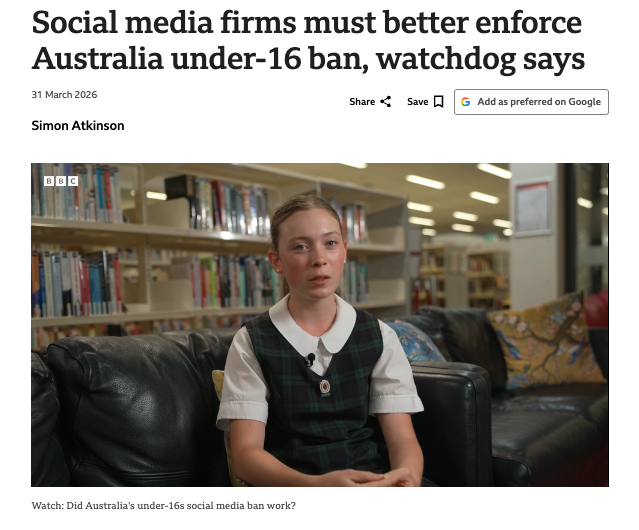
Task: Click the video caption 'Did Australia's under-16s...'
Action: click(163, 506)
